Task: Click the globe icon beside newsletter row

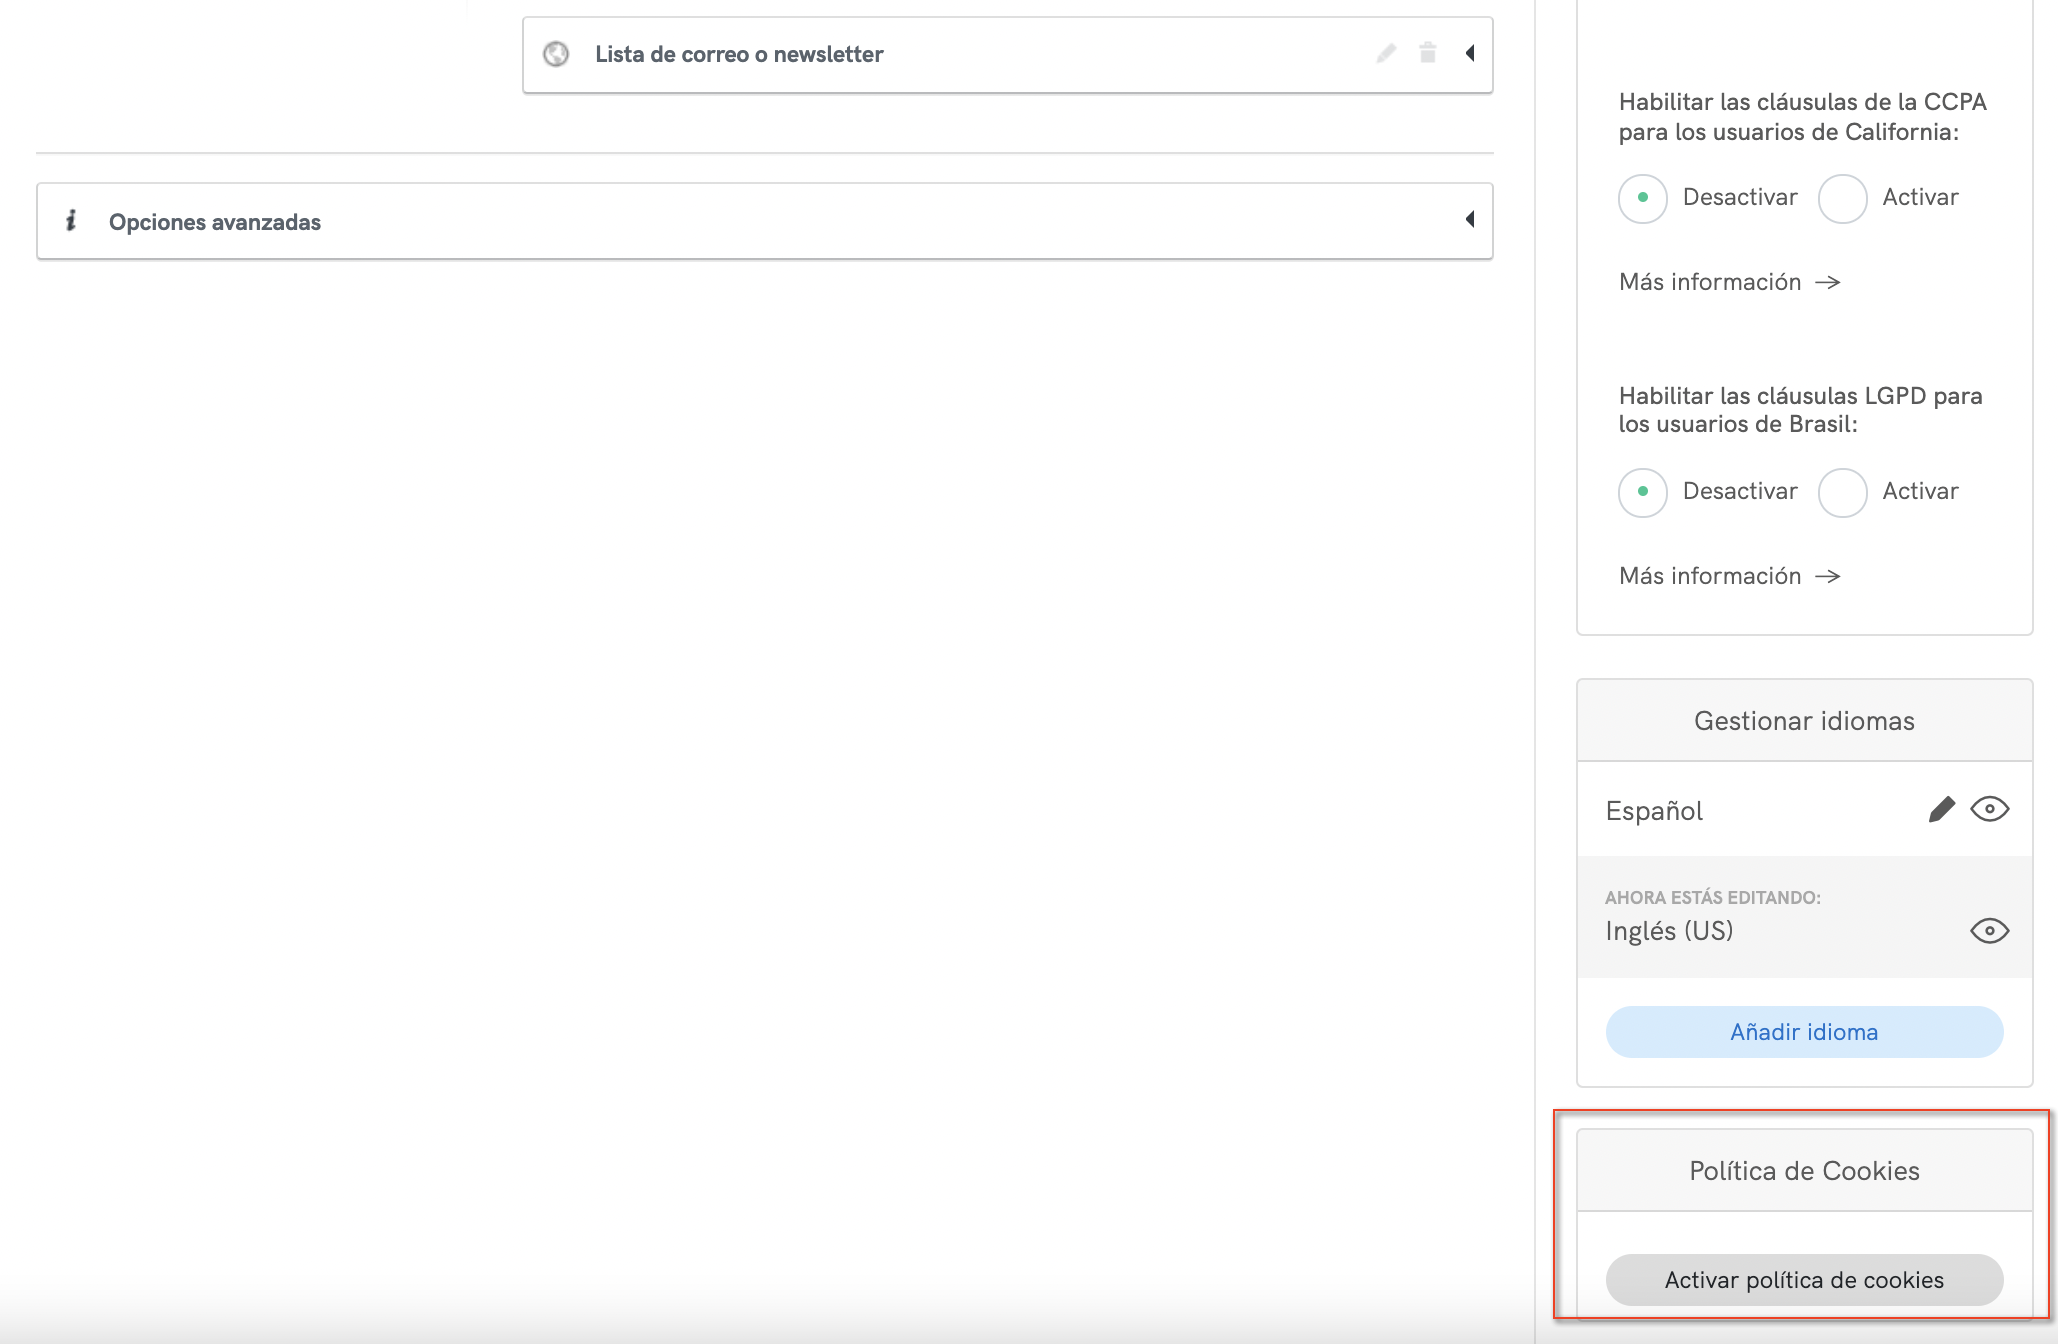Action: [x=556, y=54]
